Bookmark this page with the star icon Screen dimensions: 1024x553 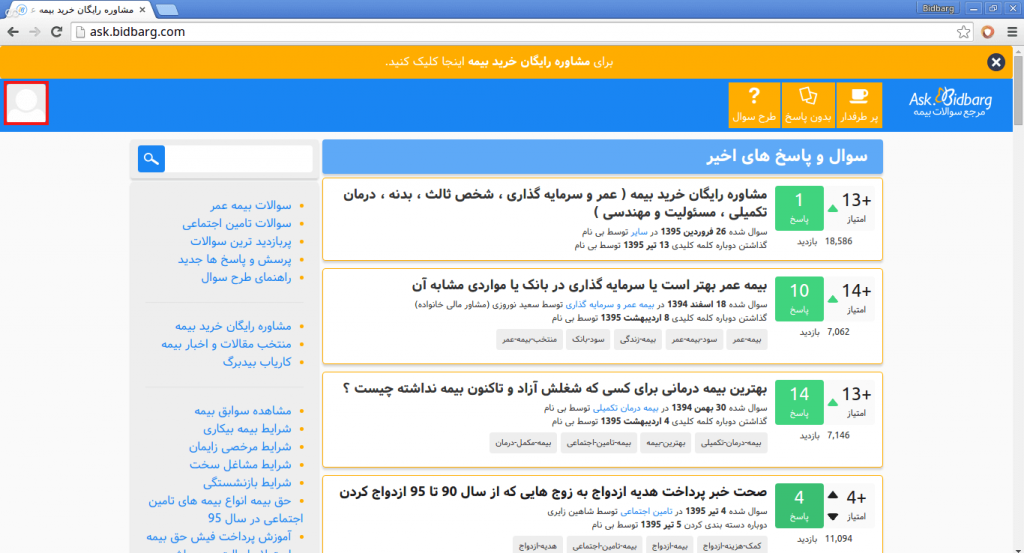[x=963, y=32]
